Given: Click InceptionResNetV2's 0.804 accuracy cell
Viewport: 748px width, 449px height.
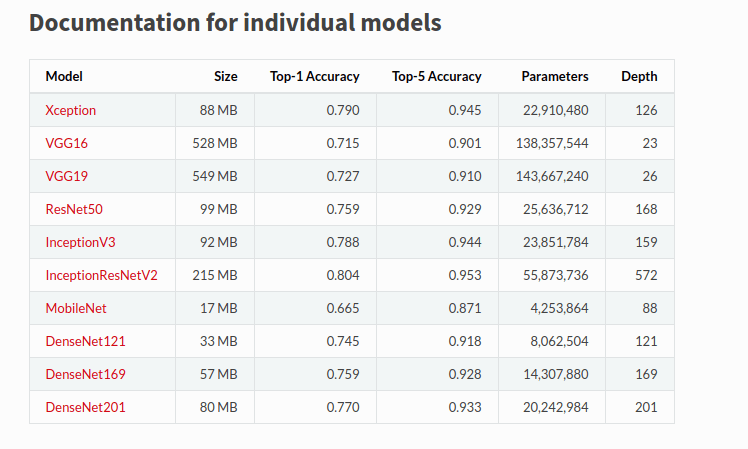Looking at the screenshot, I should (342, 275).
